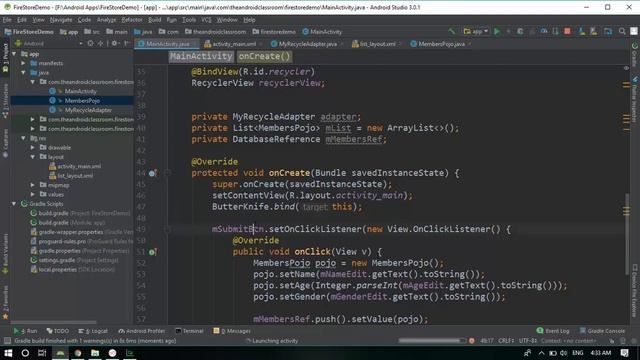The image size is (640, 360).
Task: Open Cortana search circle in taskbar
Action: tap(25, 353)
